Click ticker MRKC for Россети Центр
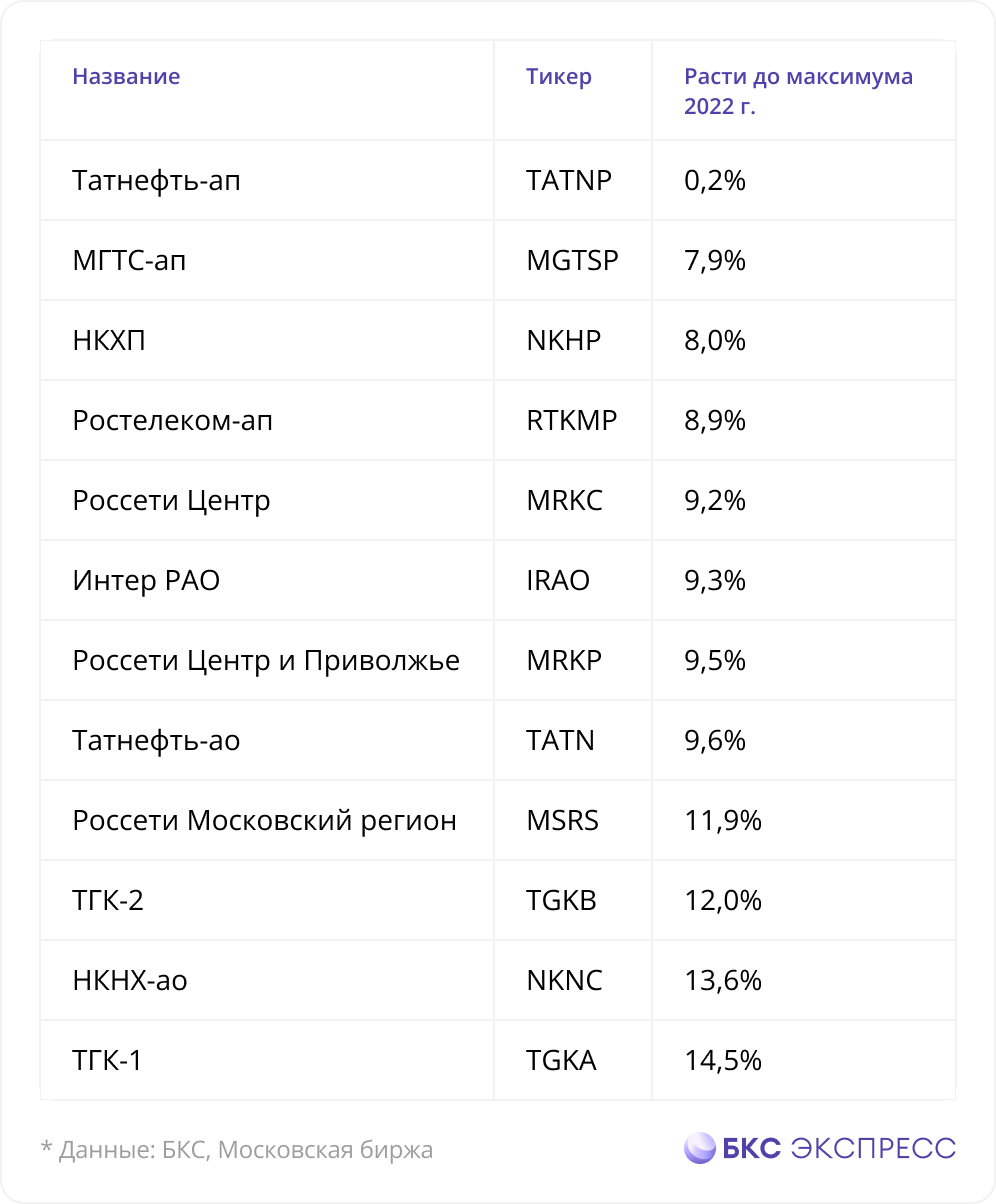 tap(565, 500)
